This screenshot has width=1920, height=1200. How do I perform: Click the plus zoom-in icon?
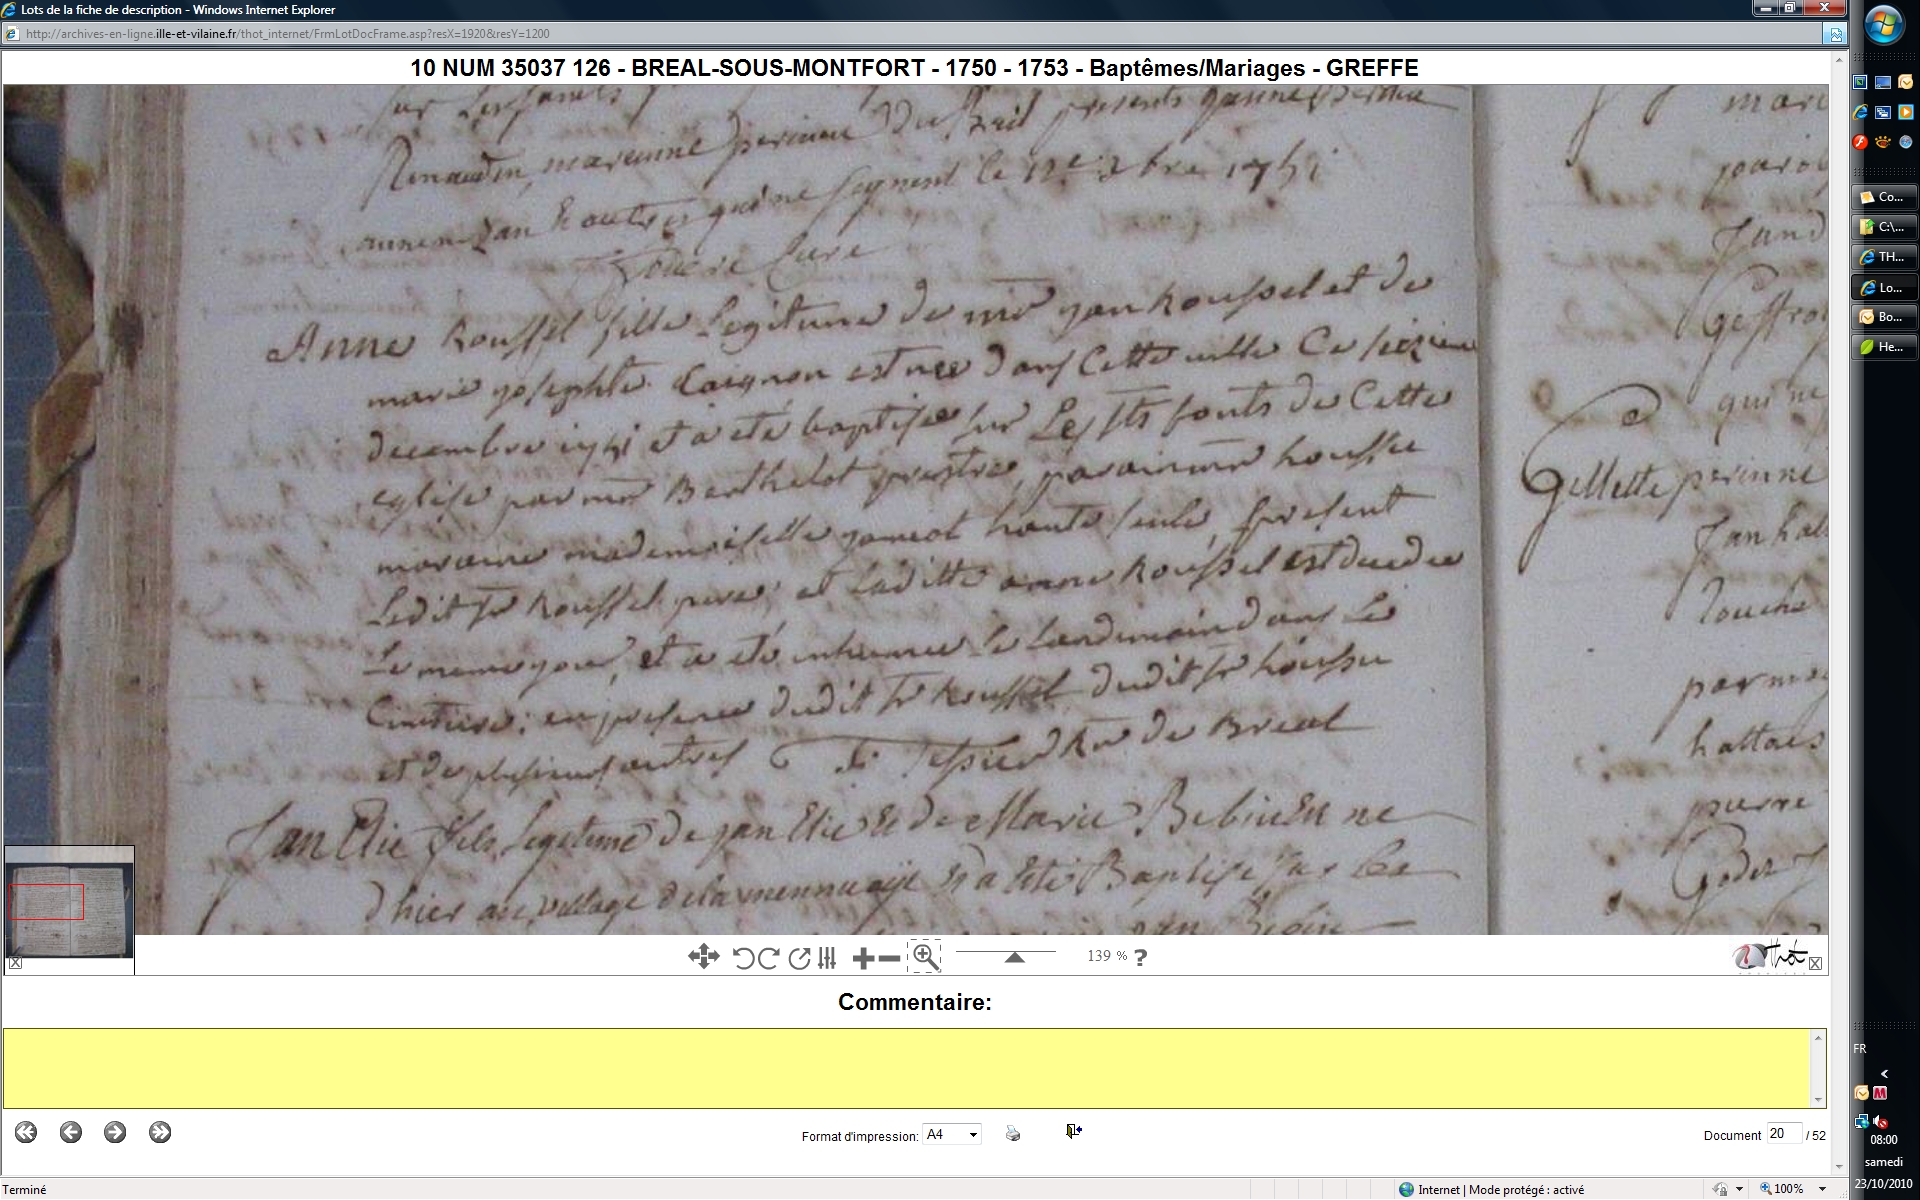coord(863,958)
